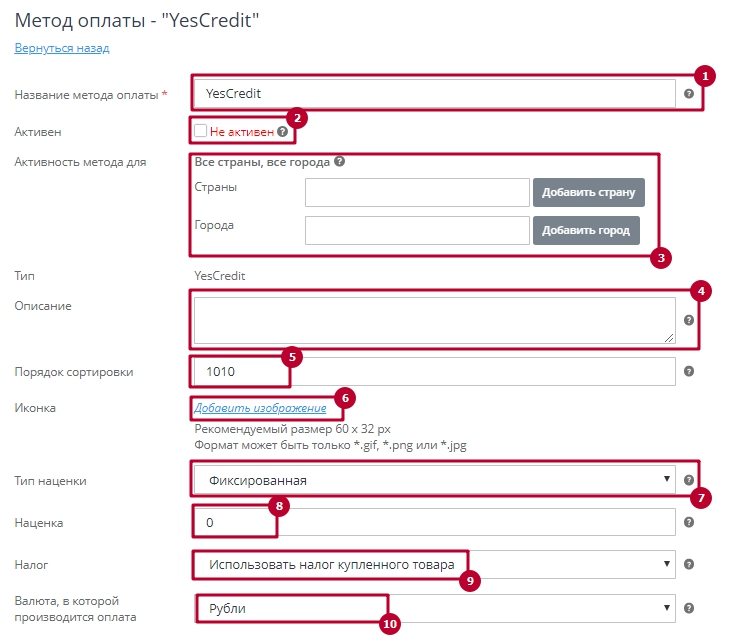Focus the Города input field
Screen dimensions: 740x636
point(416,230)
